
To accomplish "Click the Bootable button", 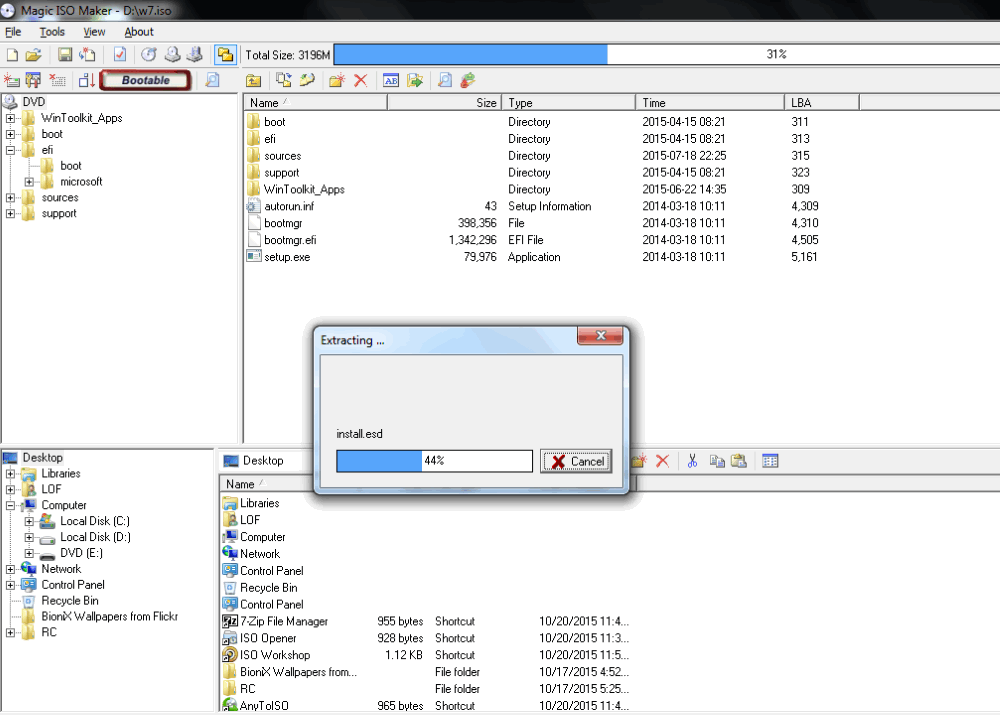I will [x=145, y=80].
